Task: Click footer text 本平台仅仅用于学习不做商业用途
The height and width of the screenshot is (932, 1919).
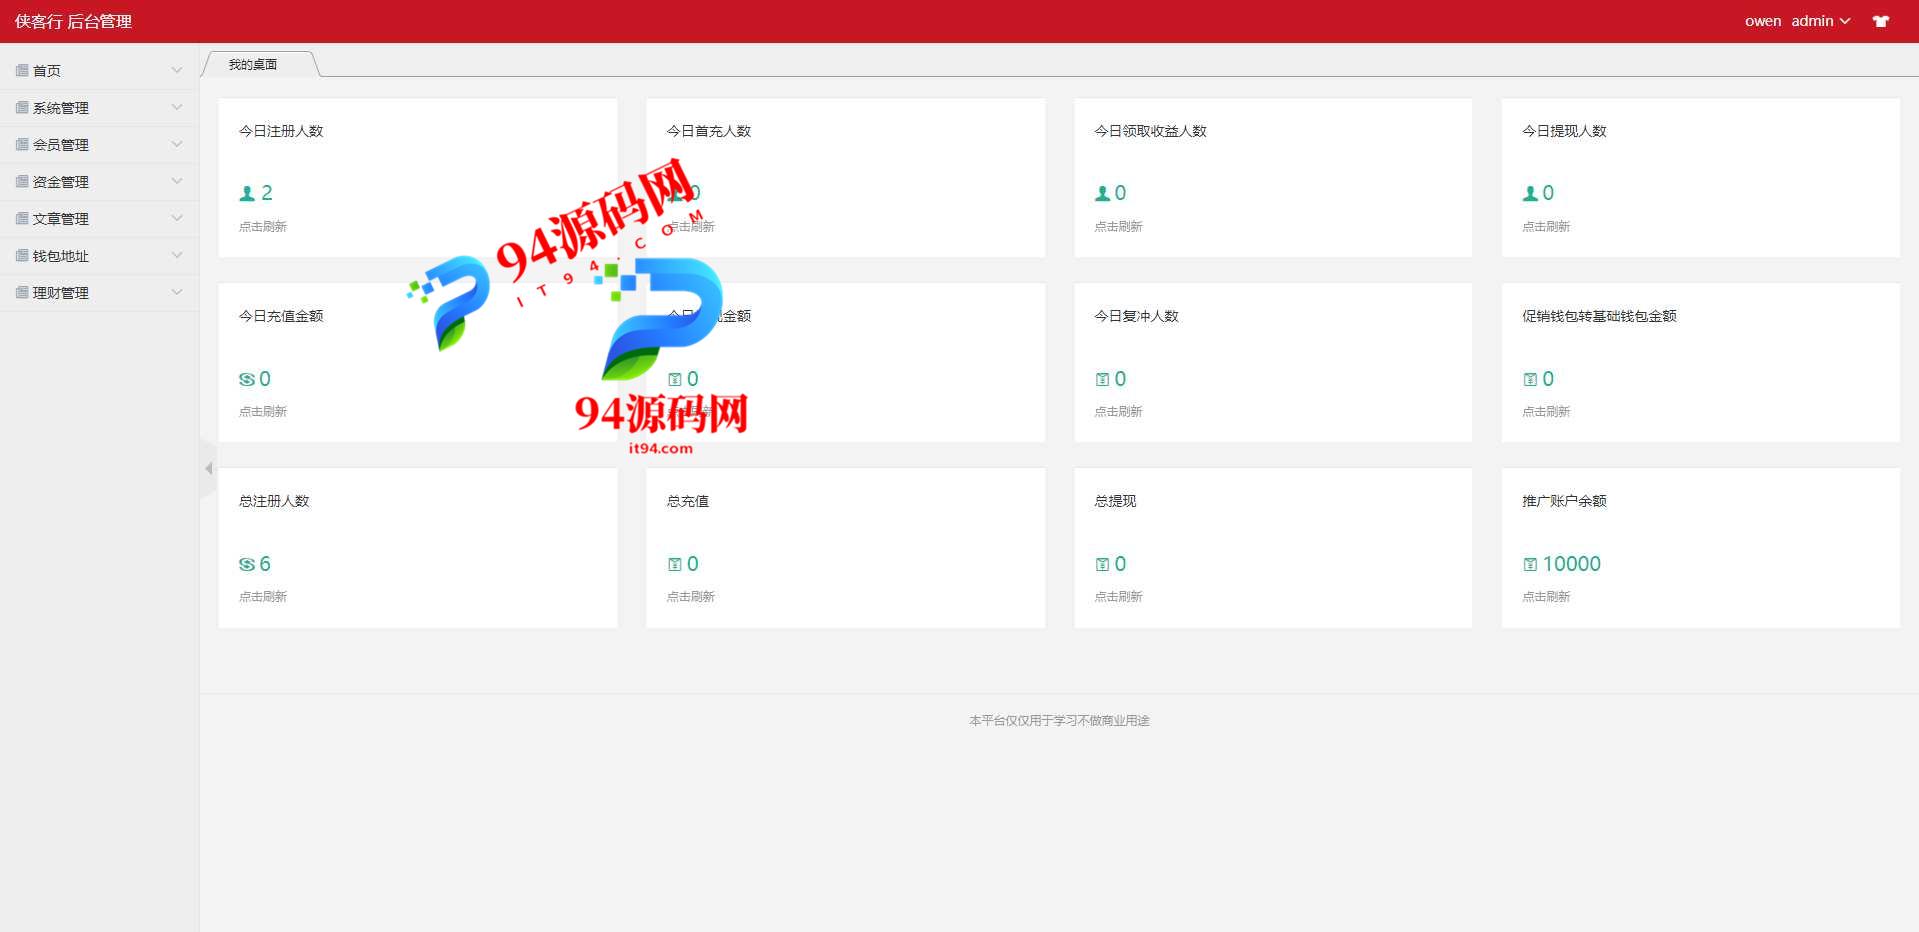Action: tap(1059, 720)
